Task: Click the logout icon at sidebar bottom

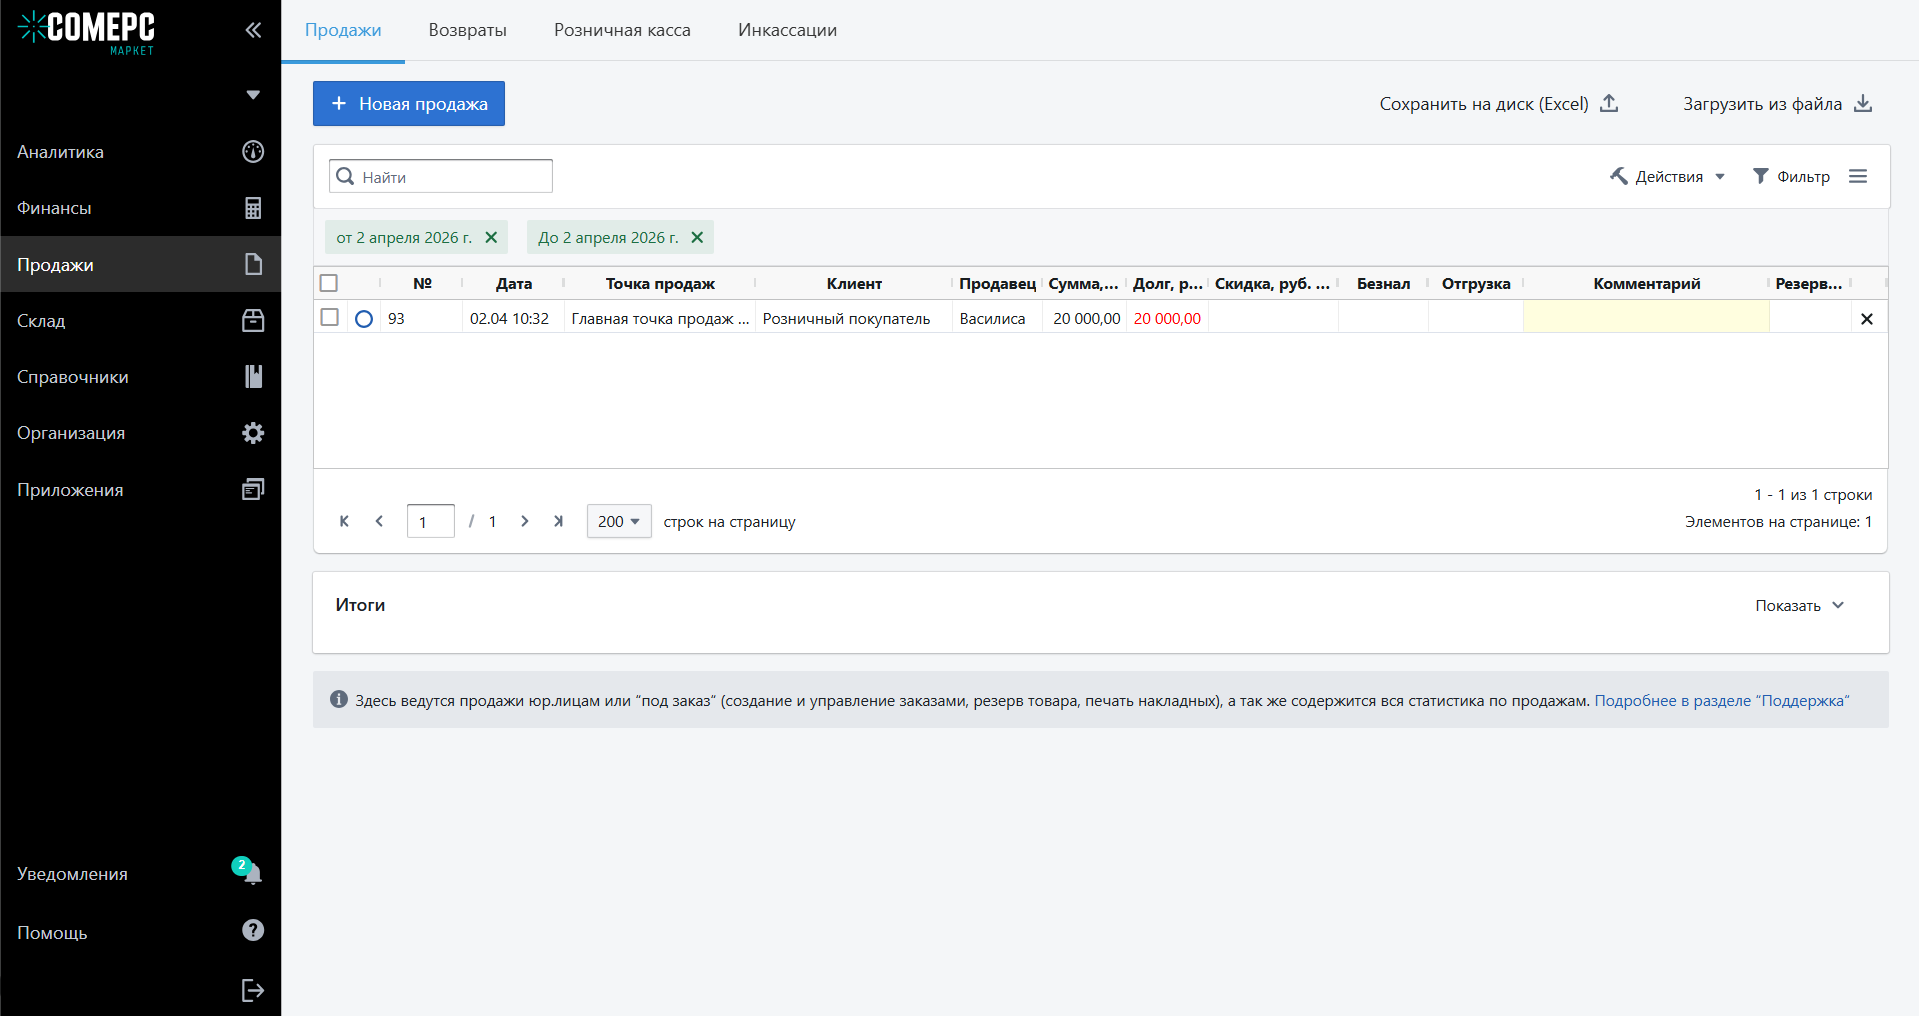Action: (252, 990)
